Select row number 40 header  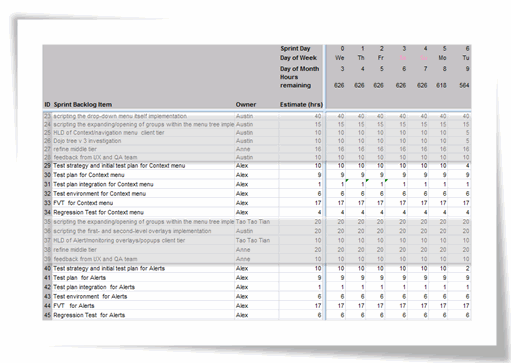(x=47, y=268)
